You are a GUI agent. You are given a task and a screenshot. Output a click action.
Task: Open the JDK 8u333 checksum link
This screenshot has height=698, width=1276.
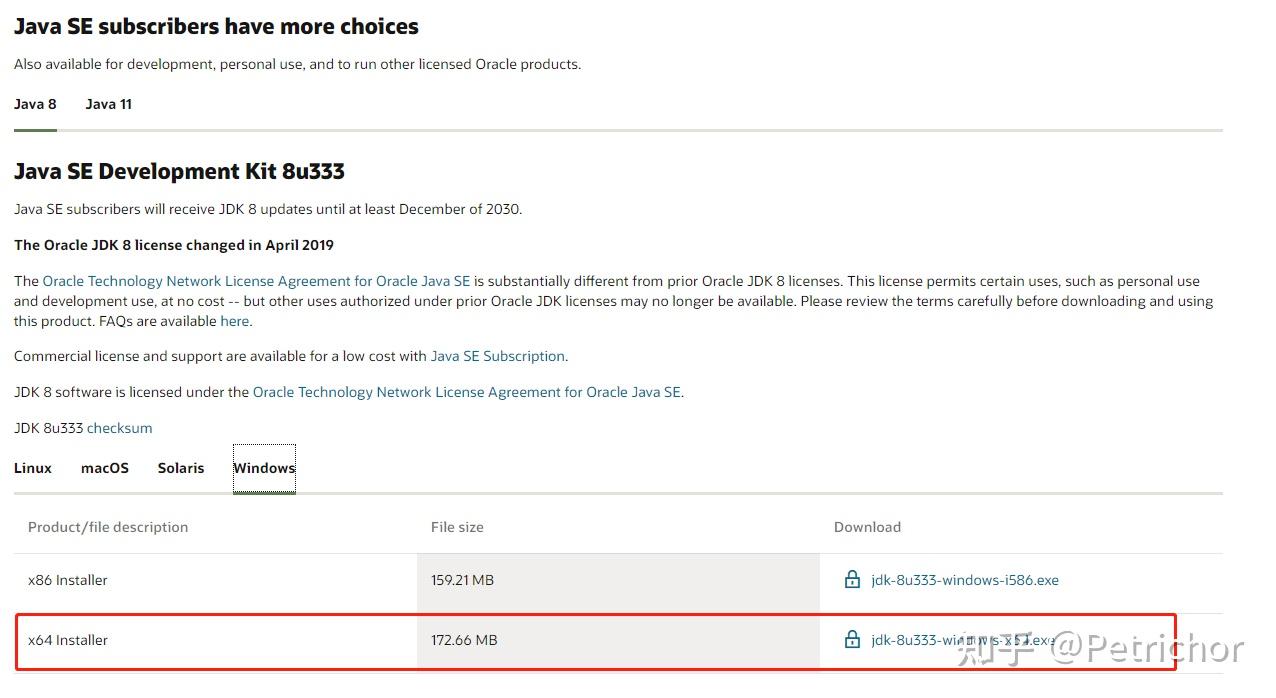coord(119,428)
